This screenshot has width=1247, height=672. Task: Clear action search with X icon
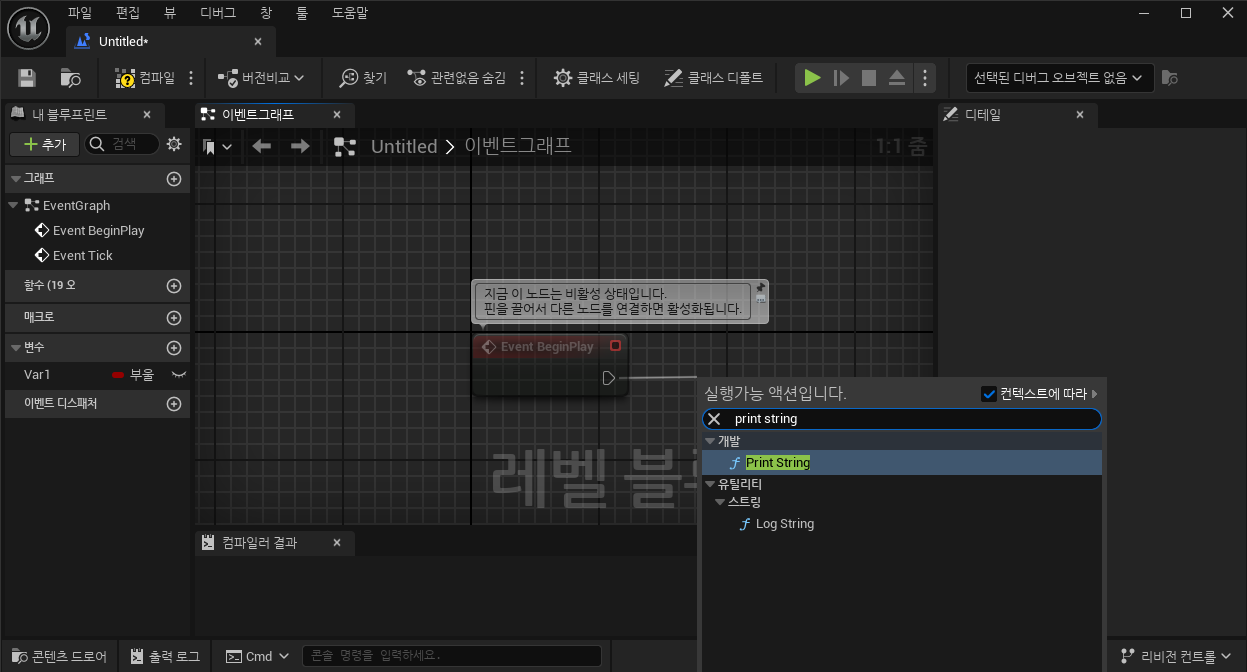[714, 419]
